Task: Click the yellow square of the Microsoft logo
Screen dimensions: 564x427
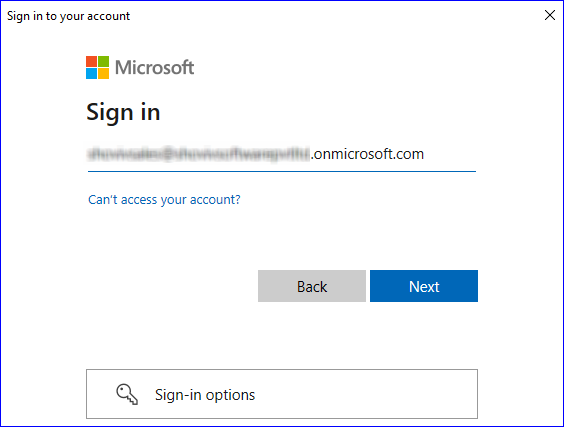Action: coord(104,73)
